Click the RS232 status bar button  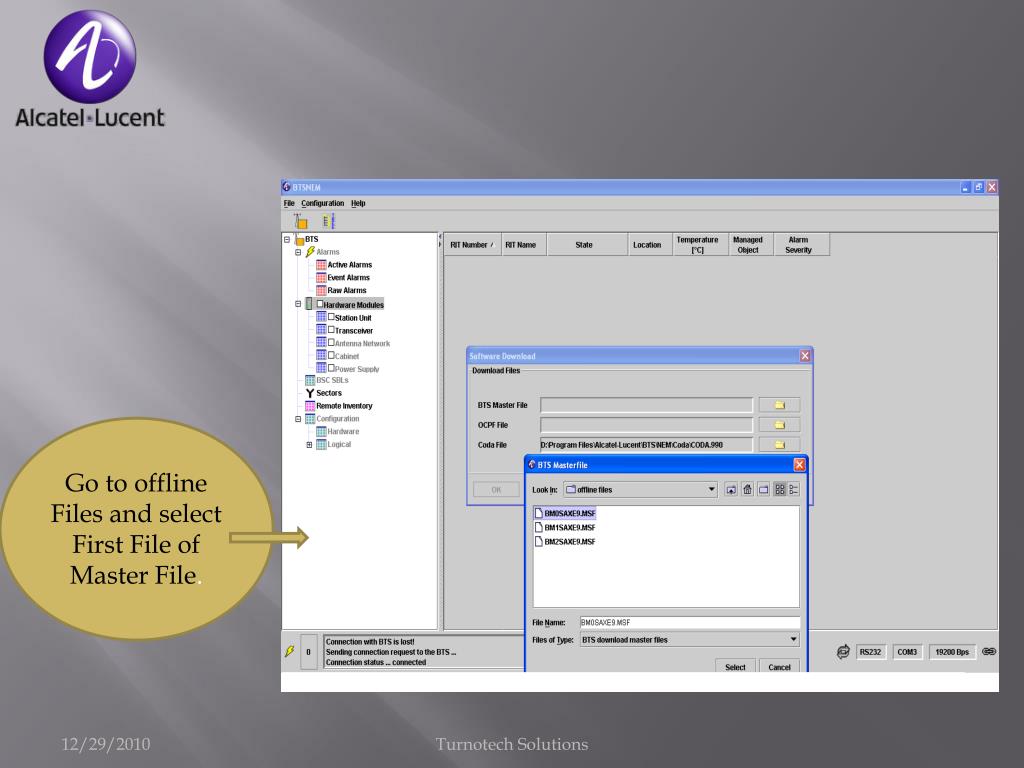(871, 652)
